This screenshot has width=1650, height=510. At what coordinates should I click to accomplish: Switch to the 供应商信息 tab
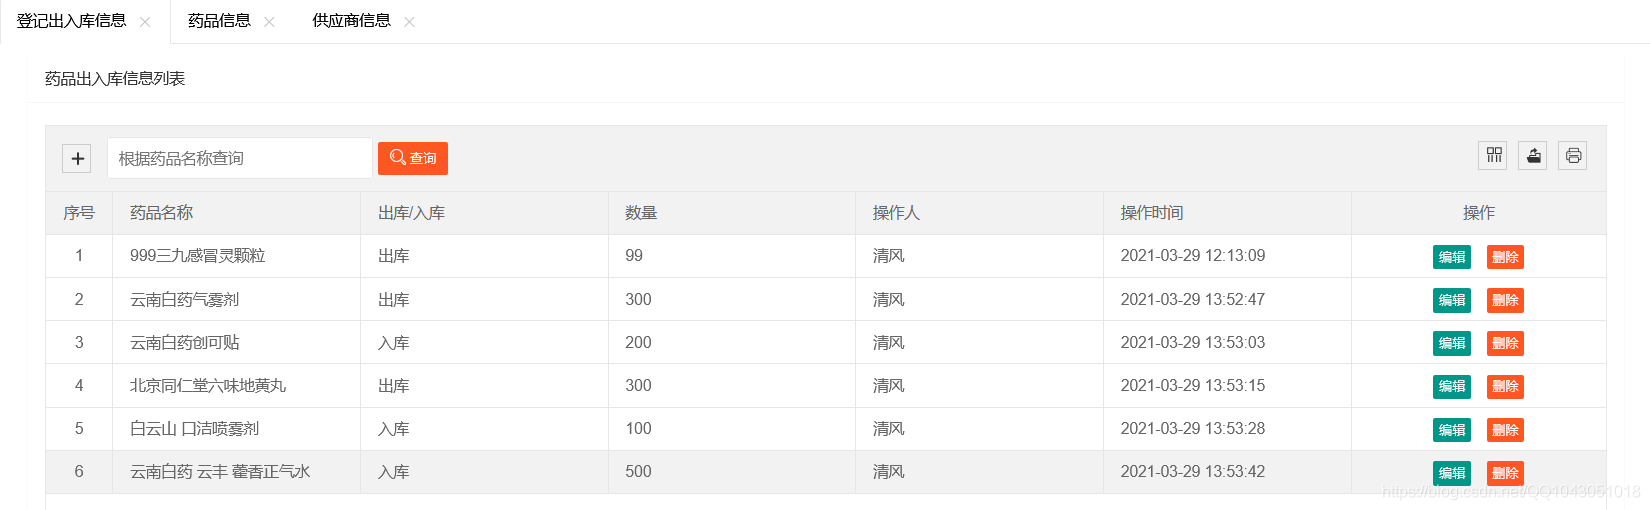(351, 21)
